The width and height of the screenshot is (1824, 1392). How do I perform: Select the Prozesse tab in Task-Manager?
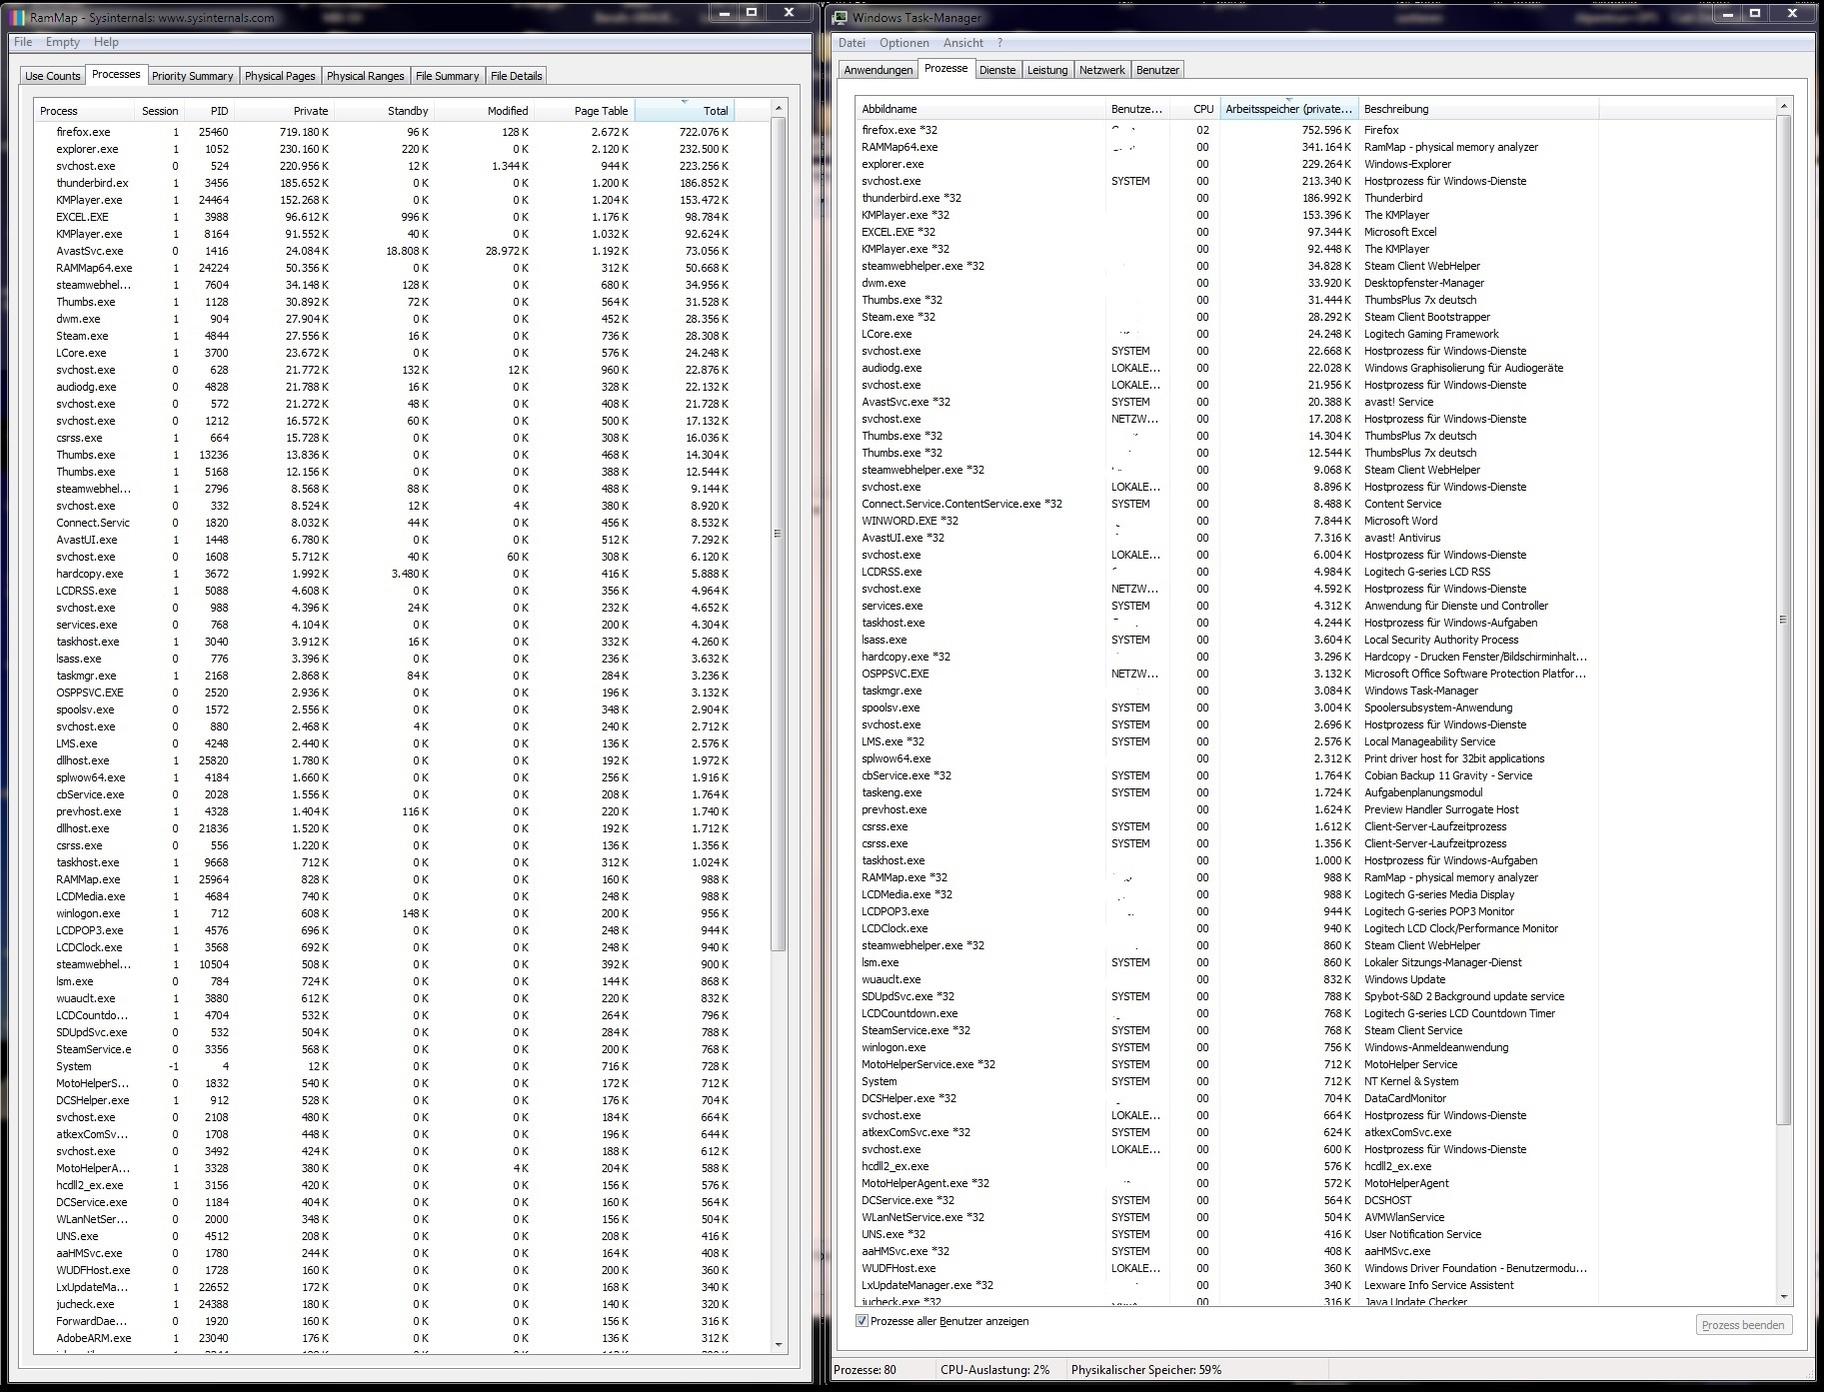click(946, 68)
